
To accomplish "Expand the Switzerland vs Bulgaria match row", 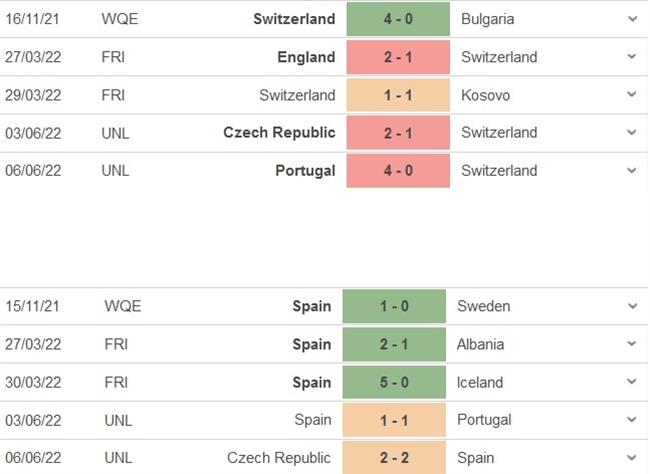I will (x=631, y=19).
